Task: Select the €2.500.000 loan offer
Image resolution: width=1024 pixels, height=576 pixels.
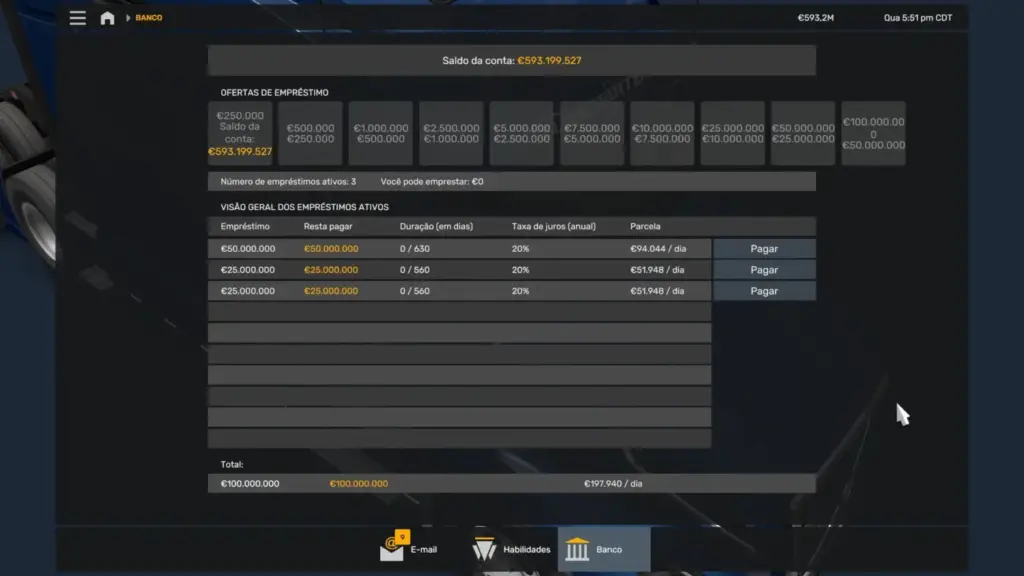Action: point(451,133)
